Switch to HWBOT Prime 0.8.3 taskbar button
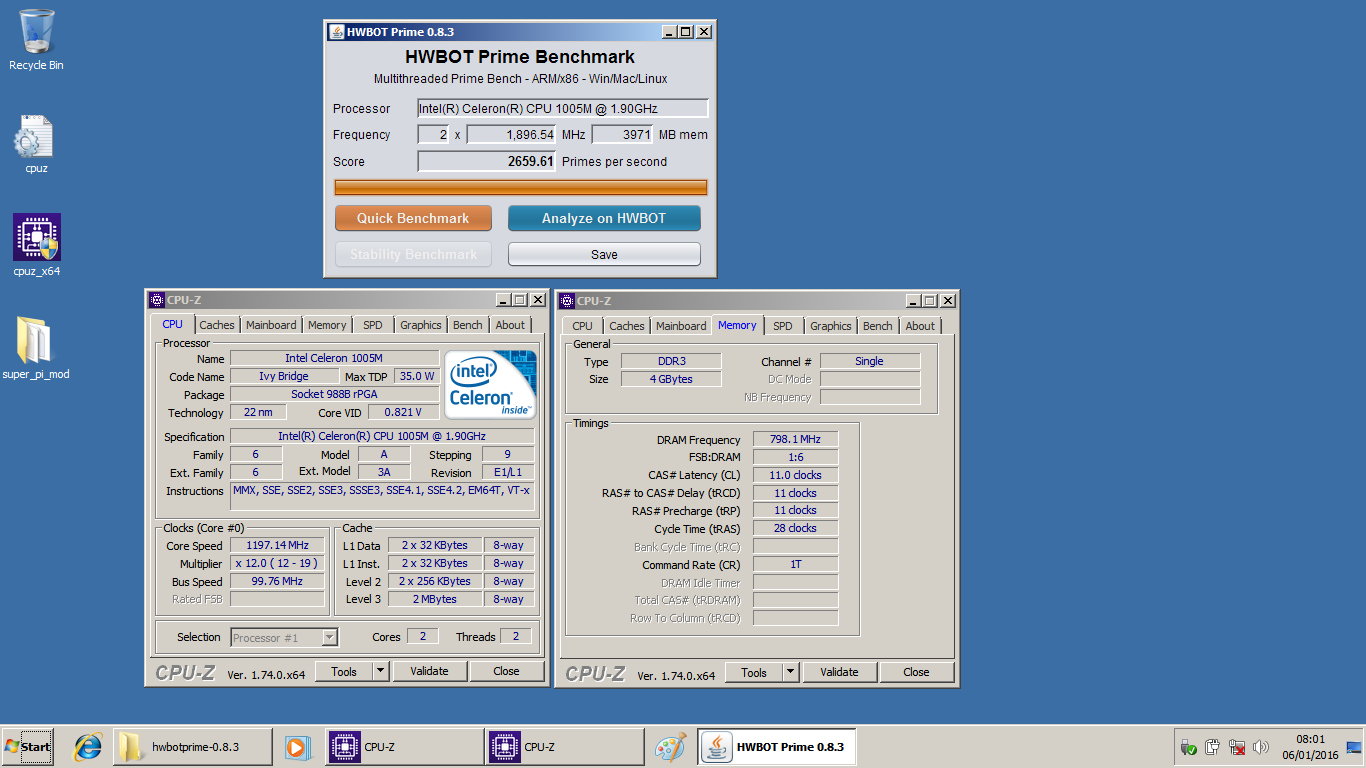 point(776,747)
